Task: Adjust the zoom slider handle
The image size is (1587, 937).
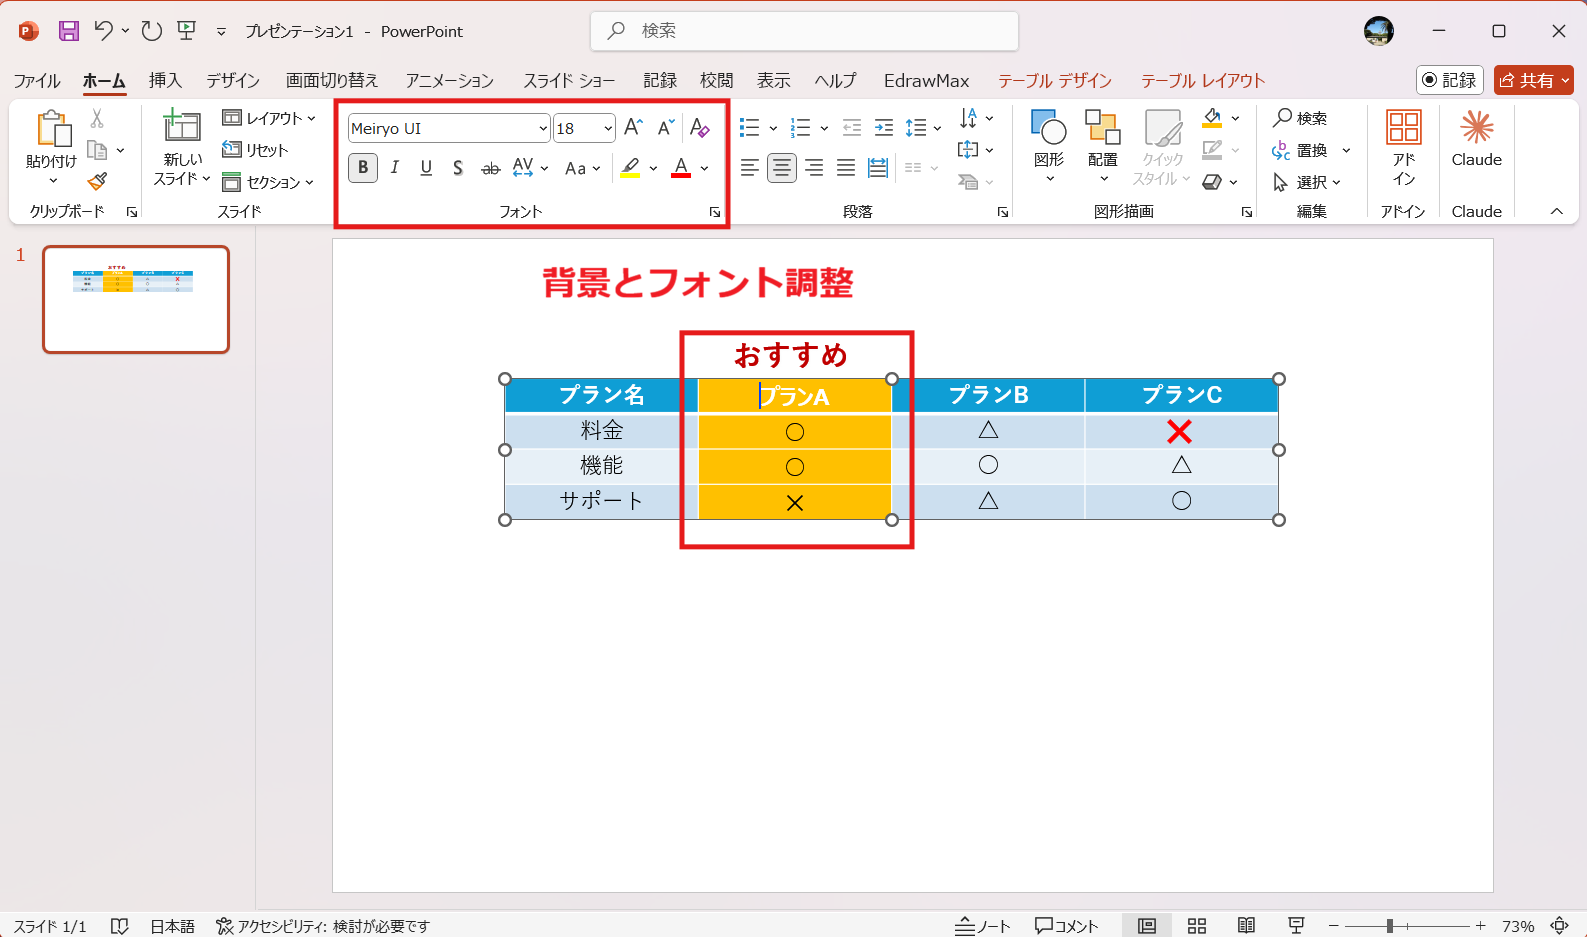Action: [1390, 926]
